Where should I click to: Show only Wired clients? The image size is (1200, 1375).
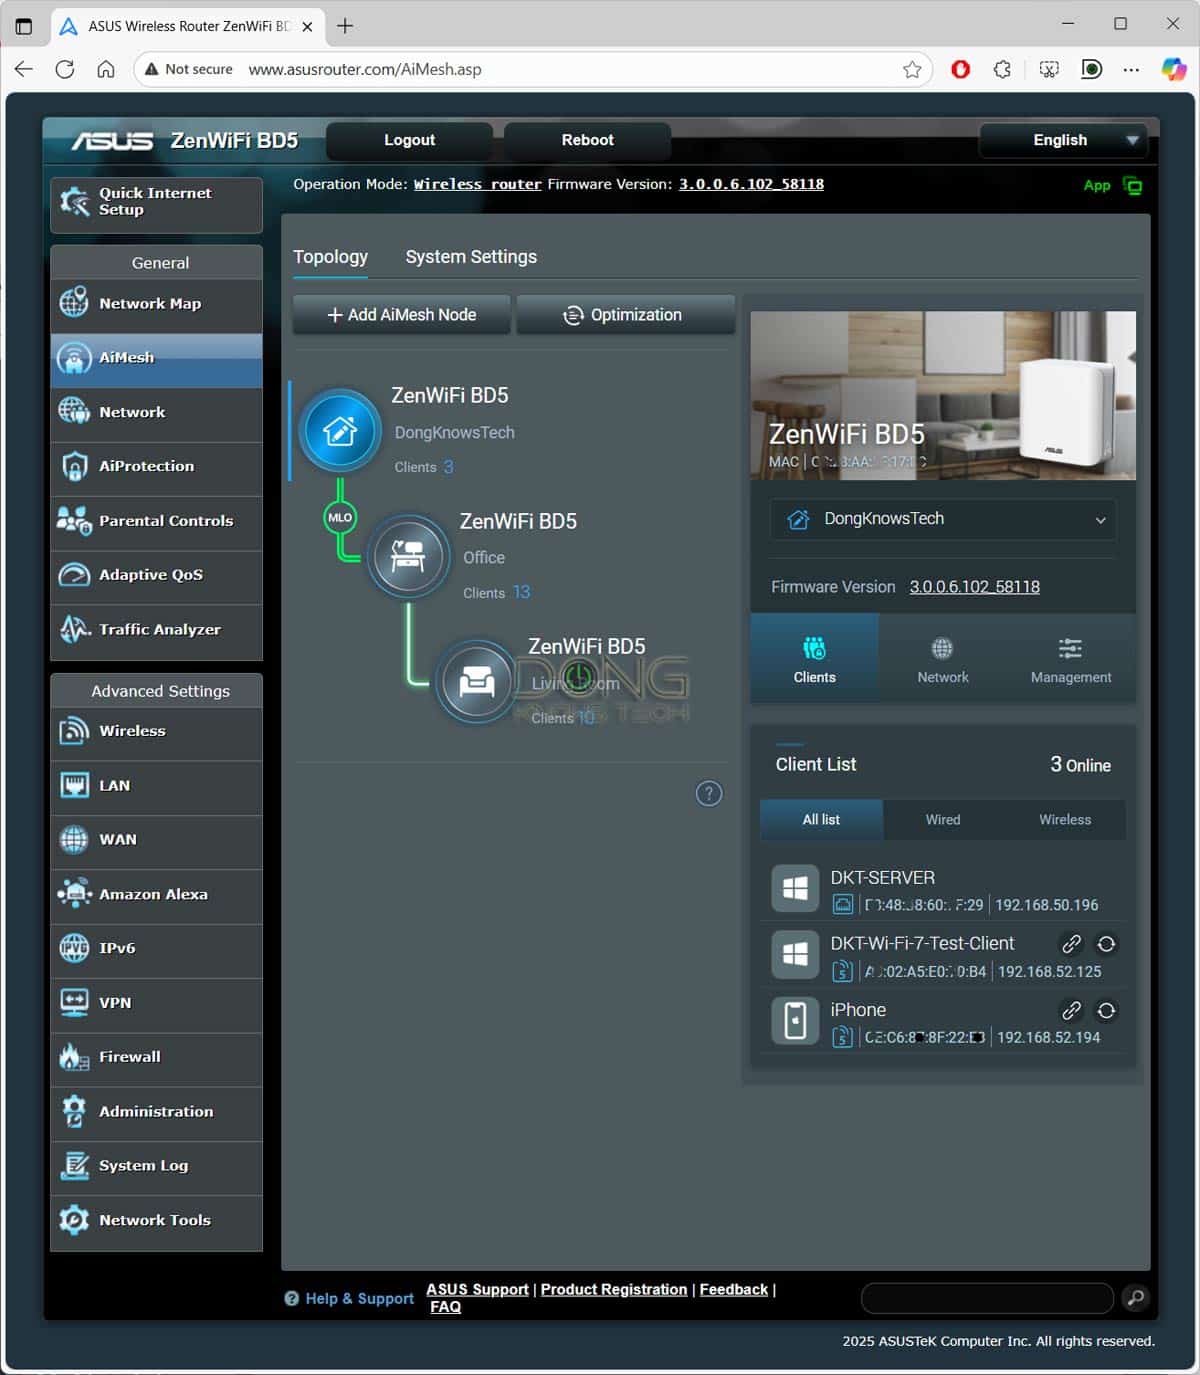[943, 820]
